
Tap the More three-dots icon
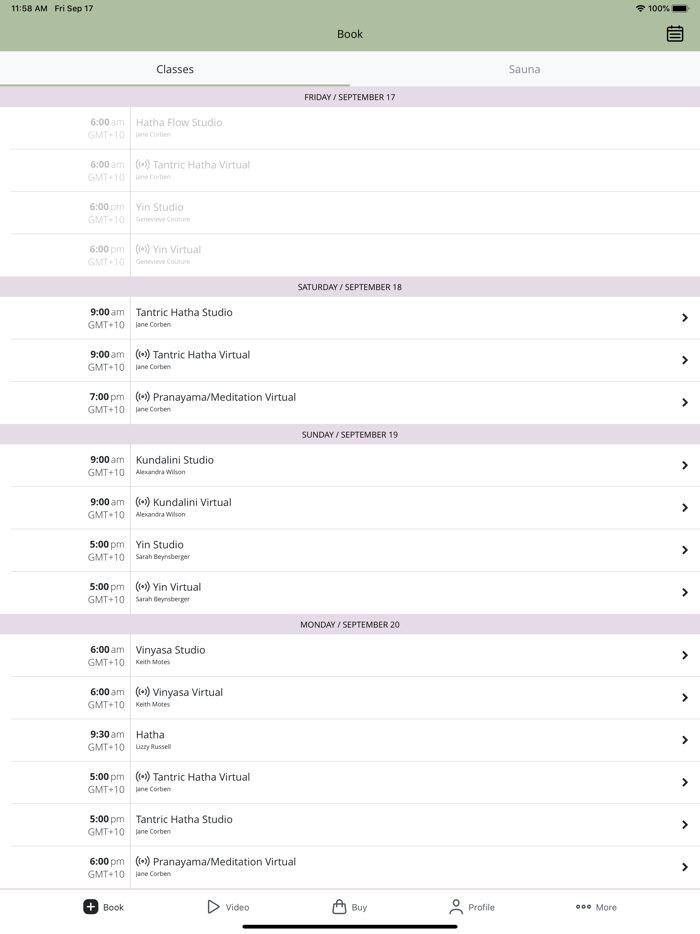[583, 907]
